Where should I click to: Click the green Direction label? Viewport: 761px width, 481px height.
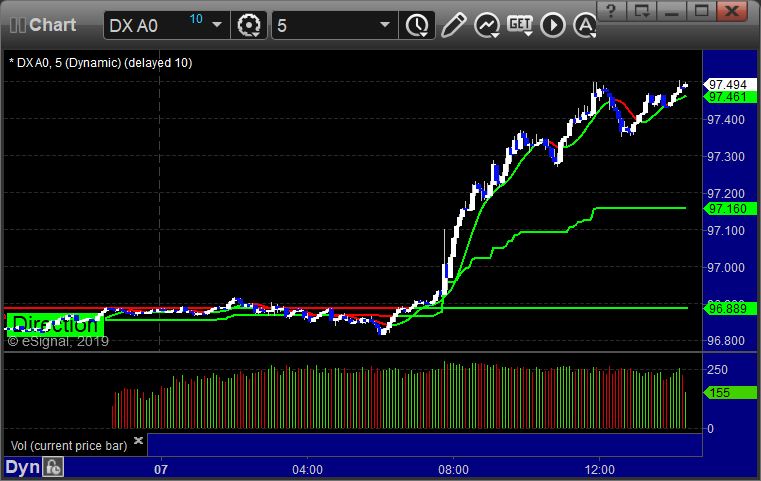[55, 324]
